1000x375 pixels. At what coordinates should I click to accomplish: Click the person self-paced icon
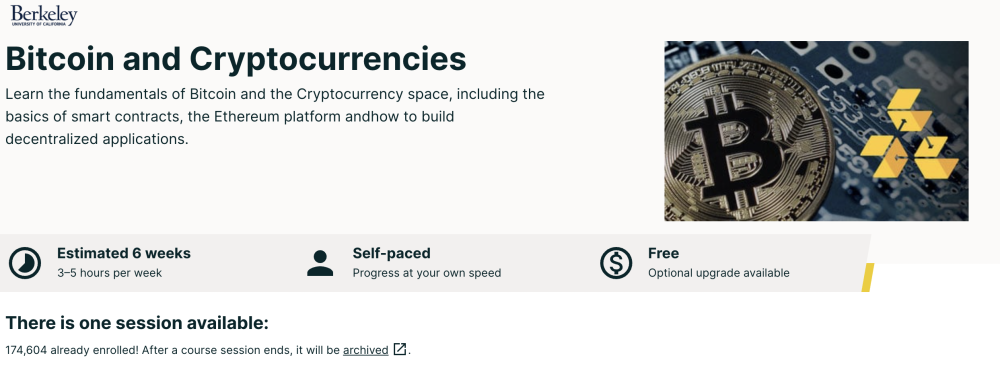pyautogui.click(x=320, y=263)
